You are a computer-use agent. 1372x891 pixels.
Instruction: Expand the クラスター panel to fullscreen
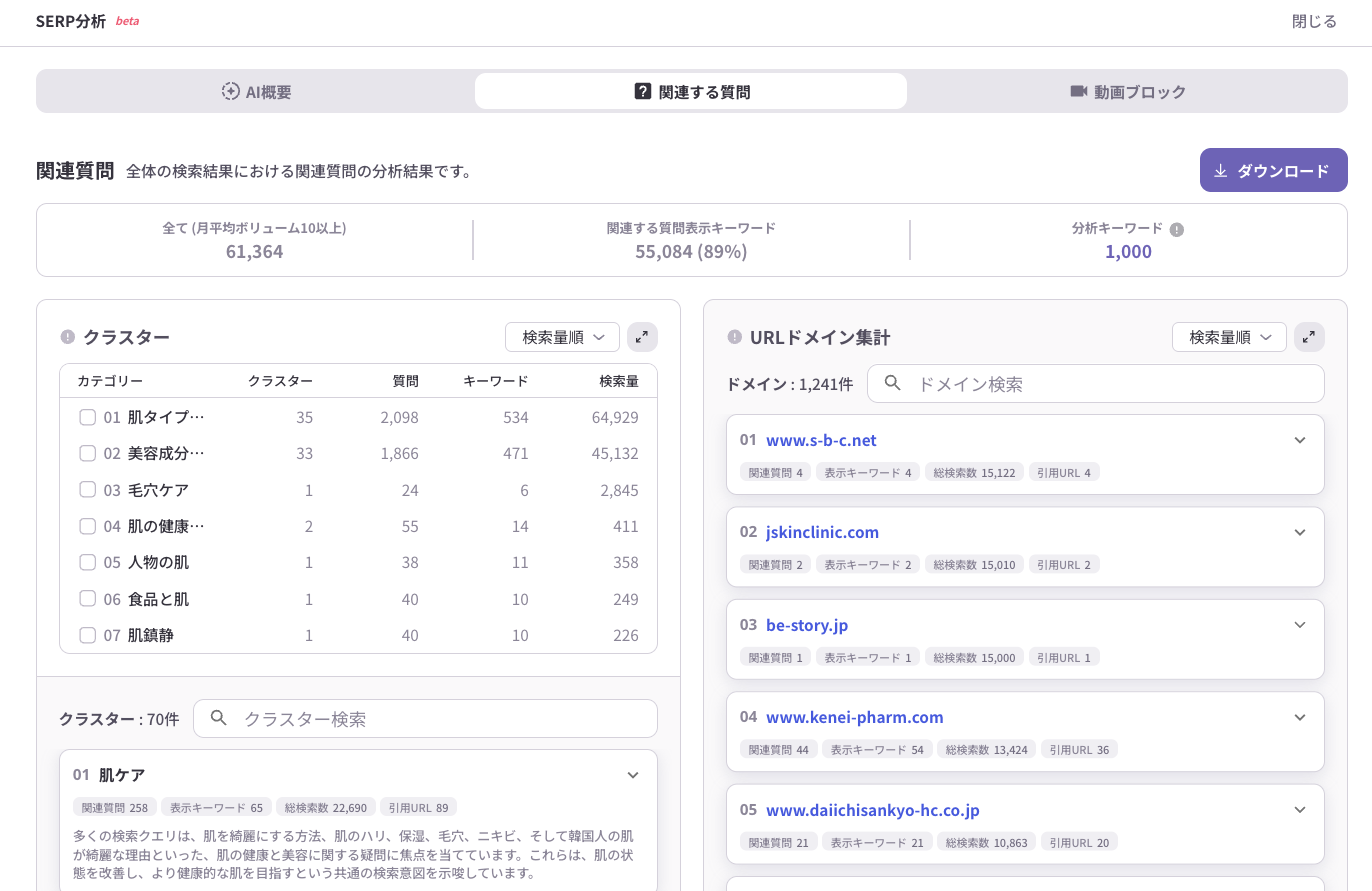[642, 337]
